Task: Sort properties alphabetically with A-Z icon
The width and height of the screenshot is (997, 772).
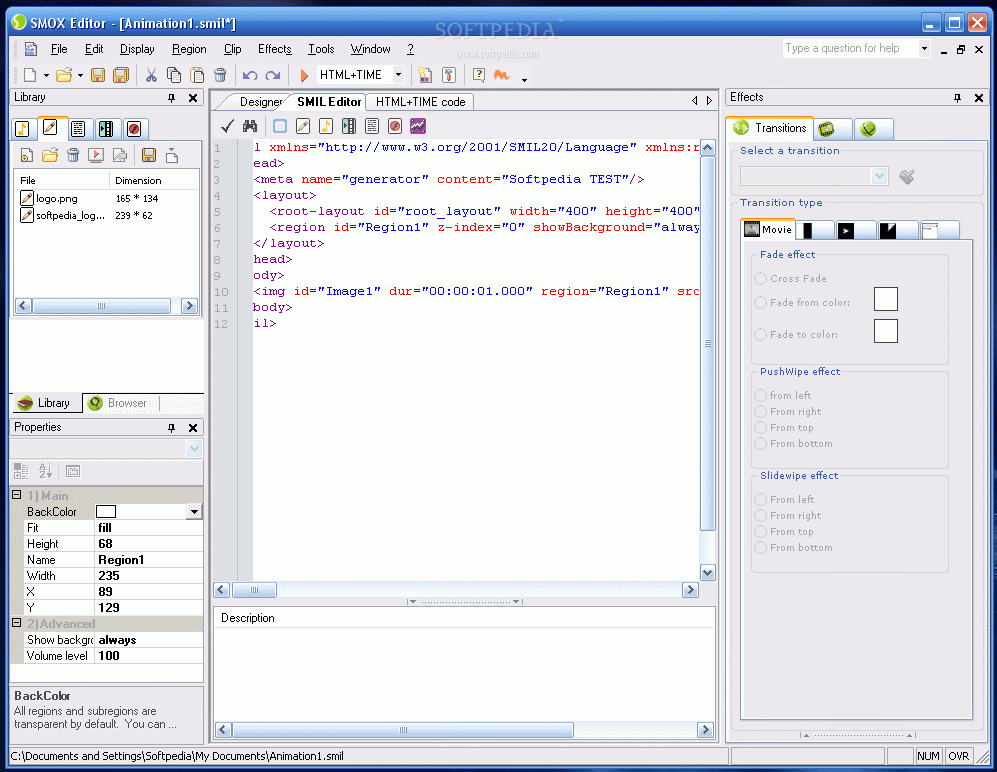Action: point(45,471)
